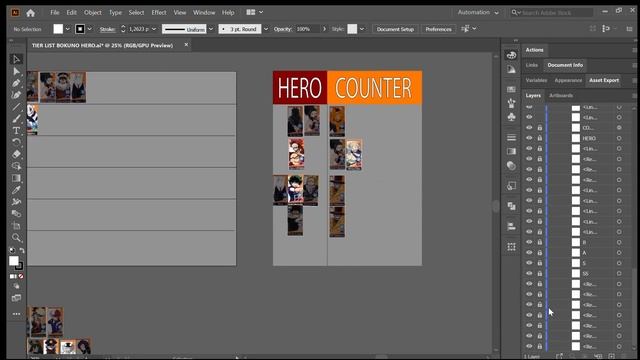Open the Window menu

click(204, 13)
